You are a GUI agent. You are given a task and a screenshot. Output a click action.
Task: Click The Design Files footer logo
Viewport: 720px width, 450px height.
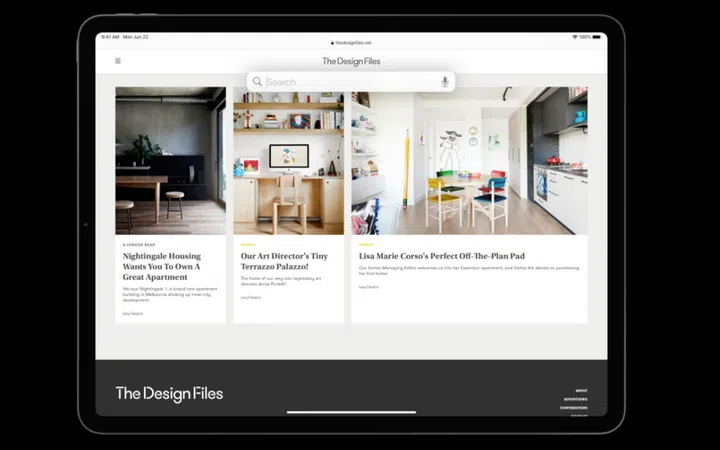pyautogui.click(x=169, y=393)
